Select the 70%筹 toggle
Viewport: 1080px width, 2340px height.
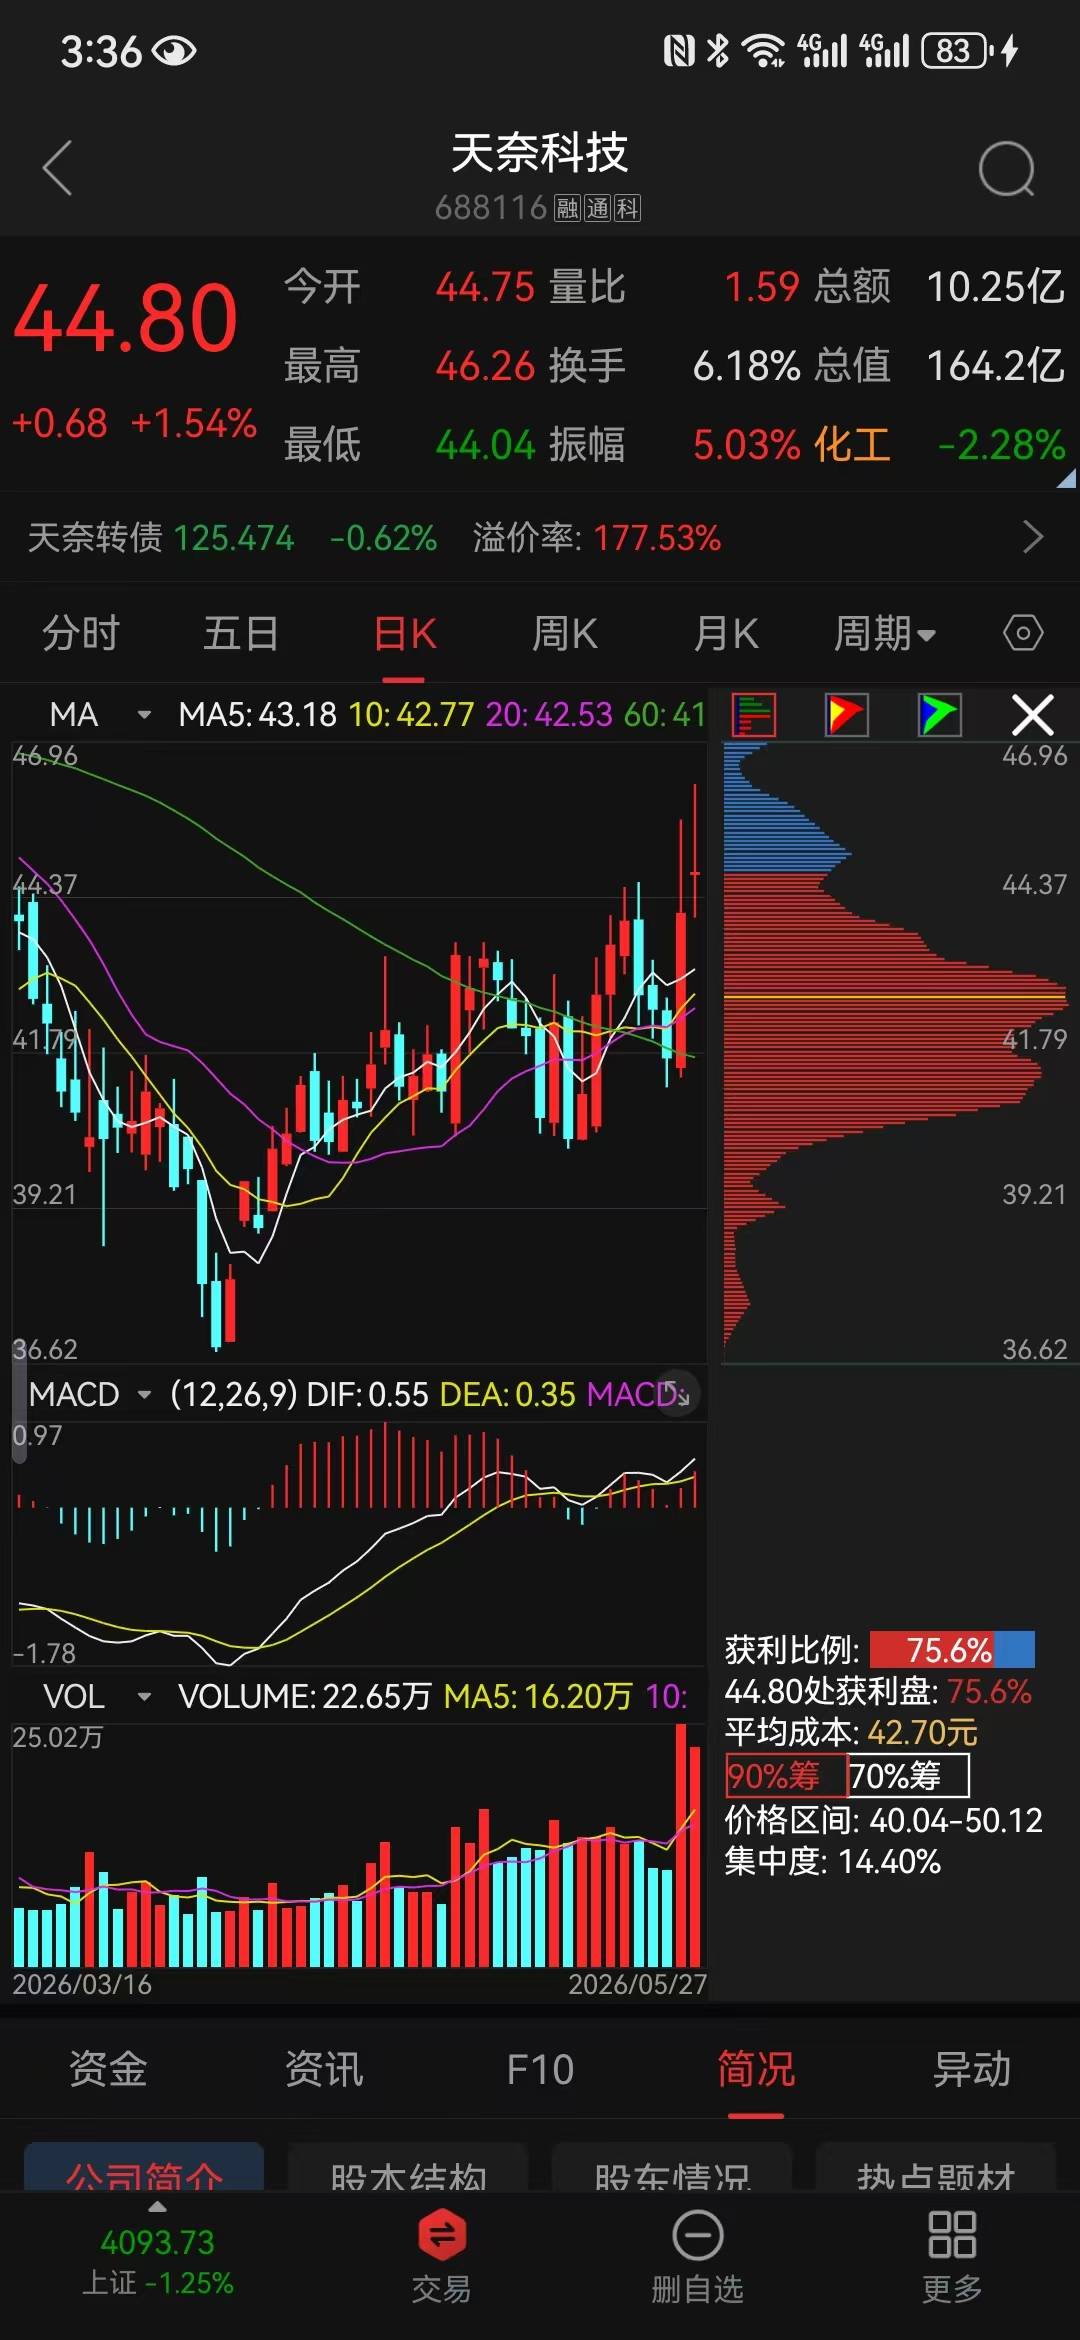point(908,1776)
